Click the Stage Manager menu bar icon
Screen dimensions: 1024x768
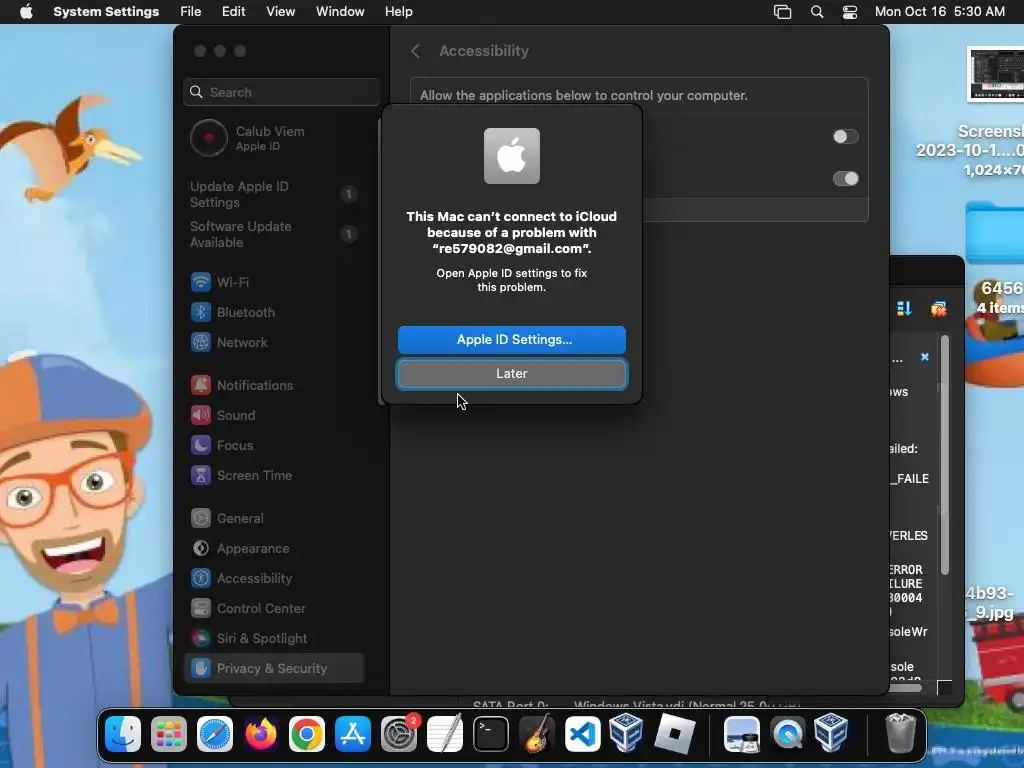[782, 11]
